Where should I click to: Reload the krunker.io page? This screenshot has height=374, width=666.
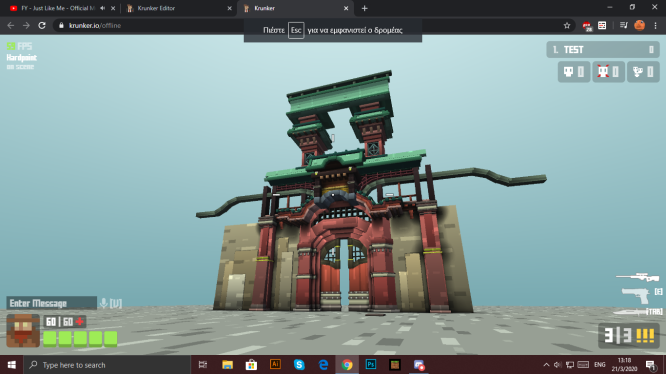click(x=42, y=25)
